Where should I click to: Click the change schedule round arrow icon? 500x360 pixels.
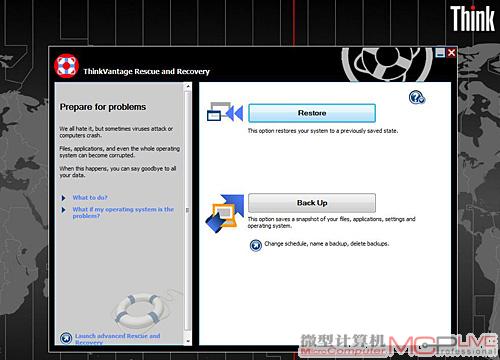tap(256, 245)
